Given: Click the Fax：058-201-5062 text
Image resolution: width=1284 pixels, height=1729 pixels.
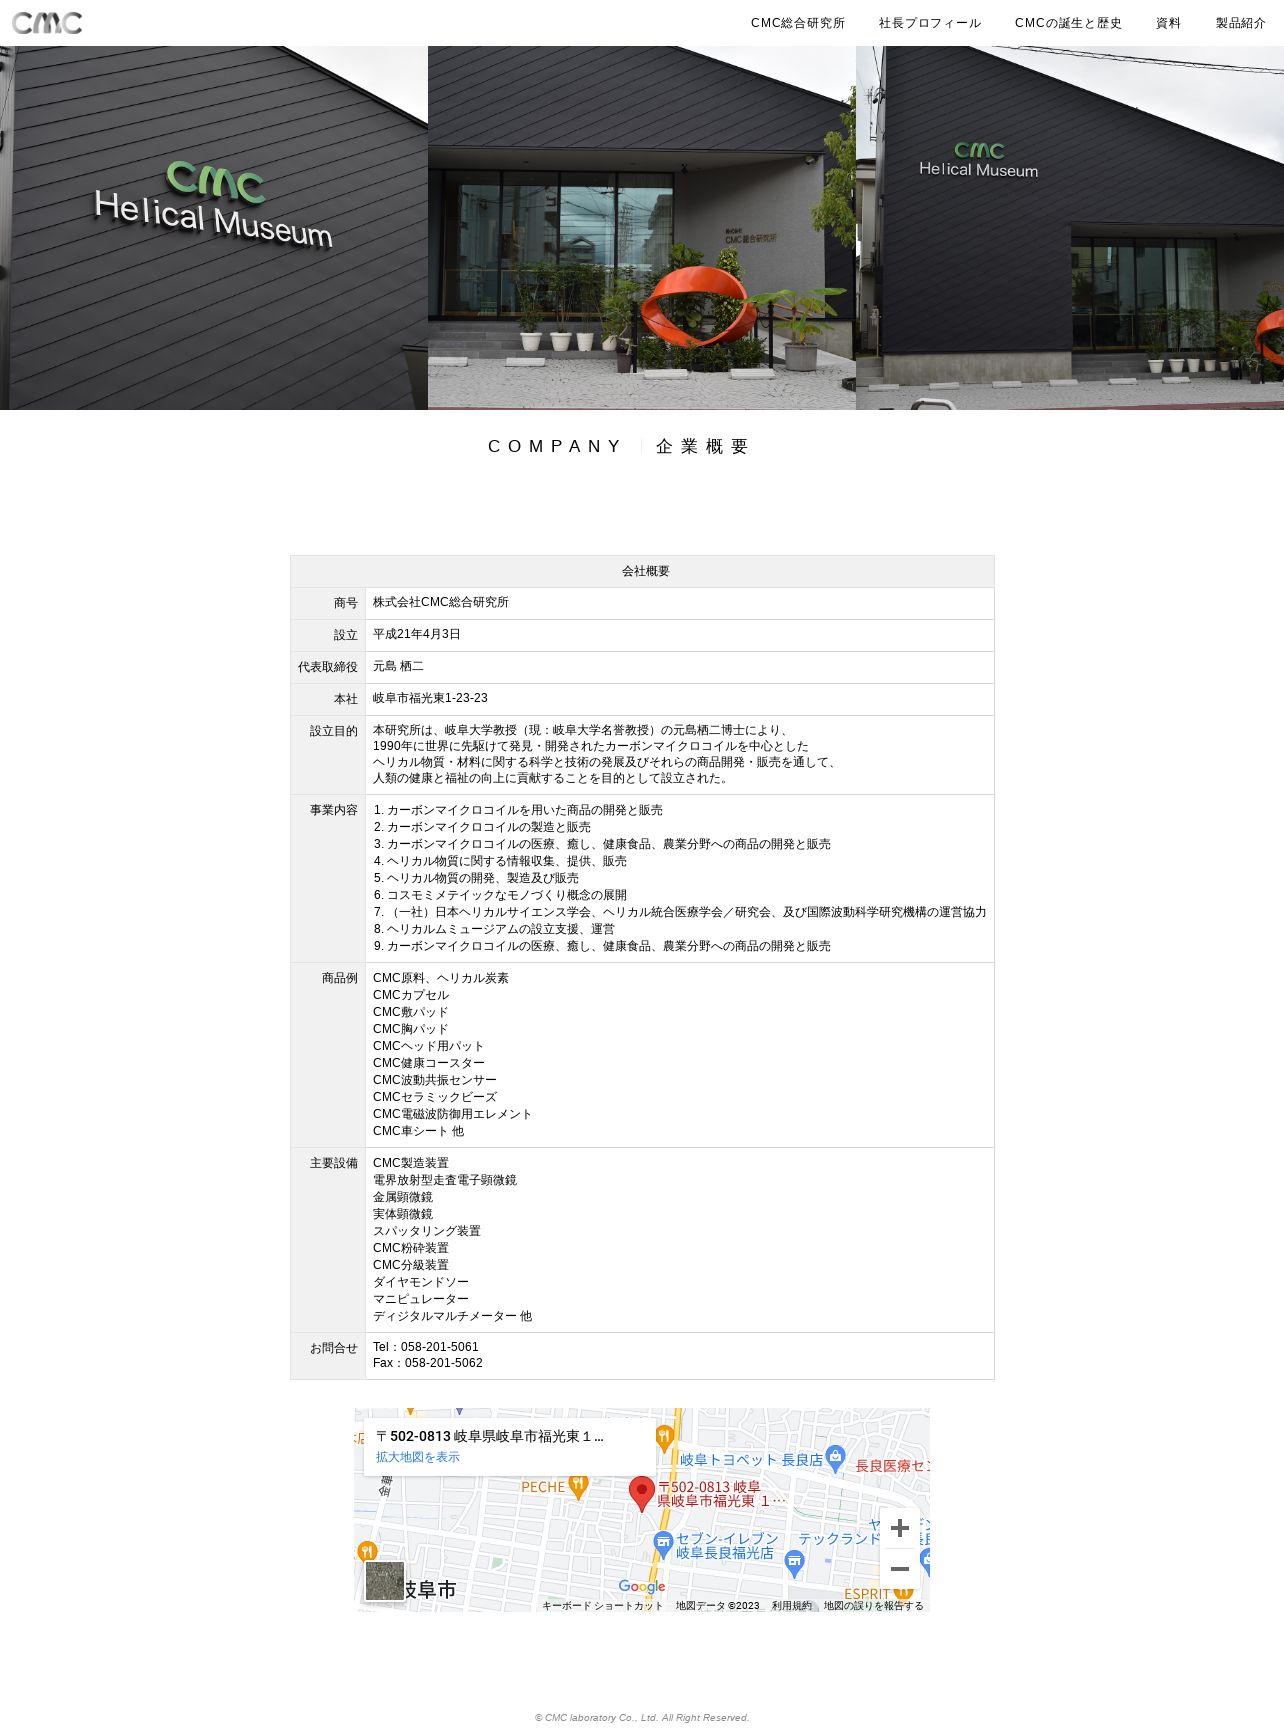Looking at the screenshot, I should [428, 1363].
